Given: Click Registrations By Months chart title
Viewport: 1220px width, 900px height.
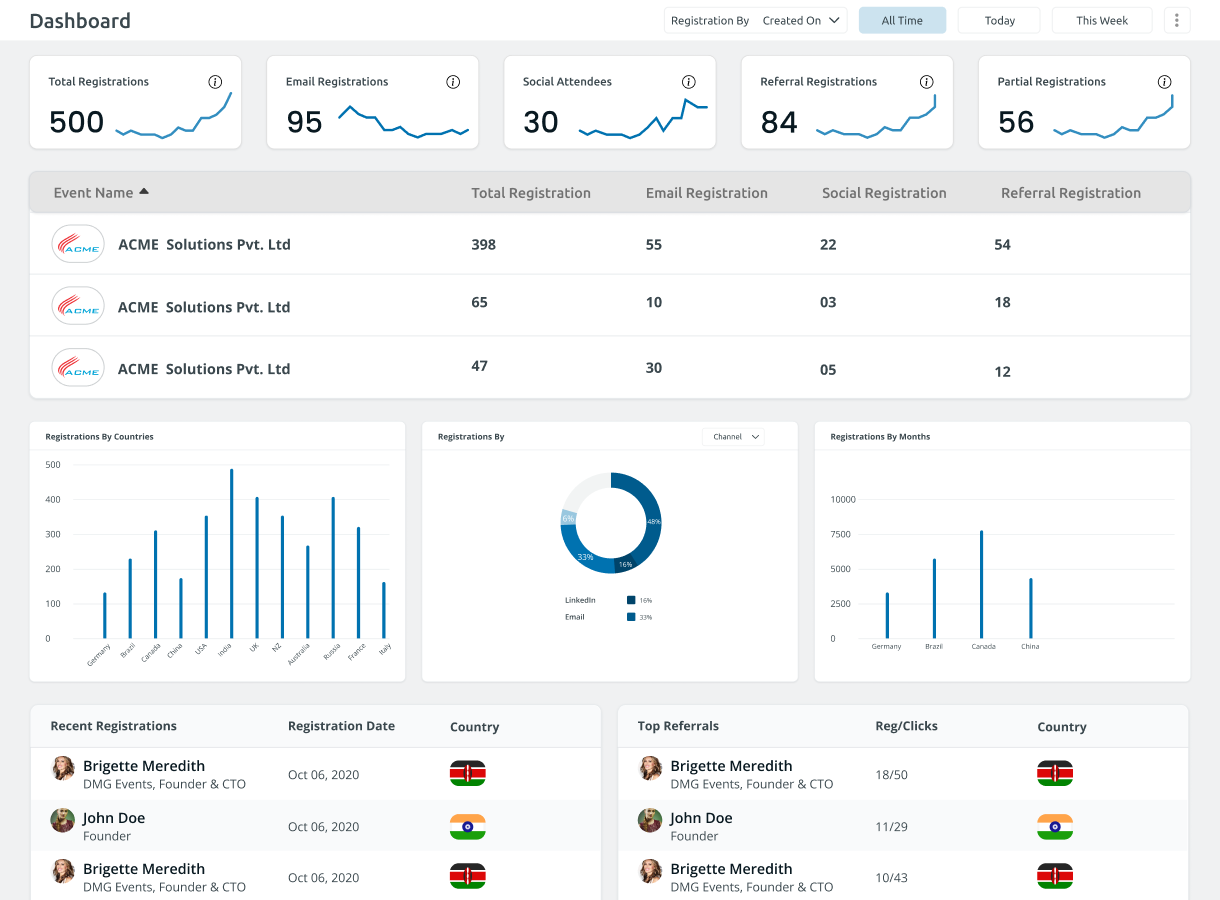Looking at the screenshot, I should point(880,437).
